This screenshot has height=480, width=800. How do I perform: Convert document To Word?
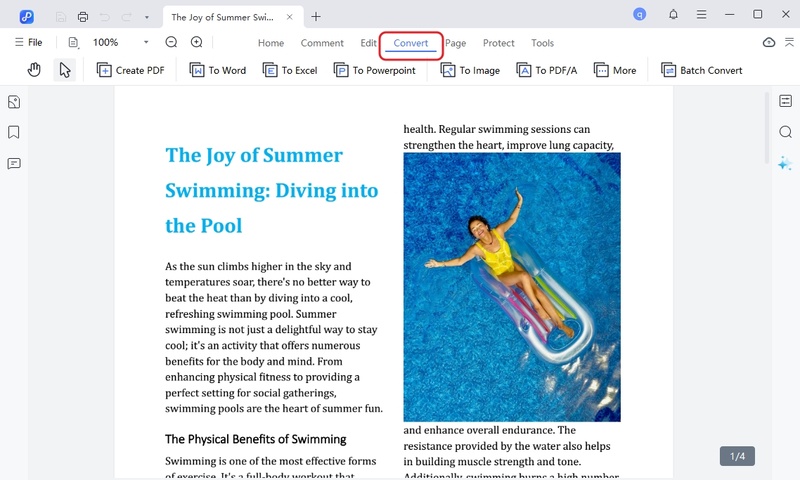(x=217, y=70)
